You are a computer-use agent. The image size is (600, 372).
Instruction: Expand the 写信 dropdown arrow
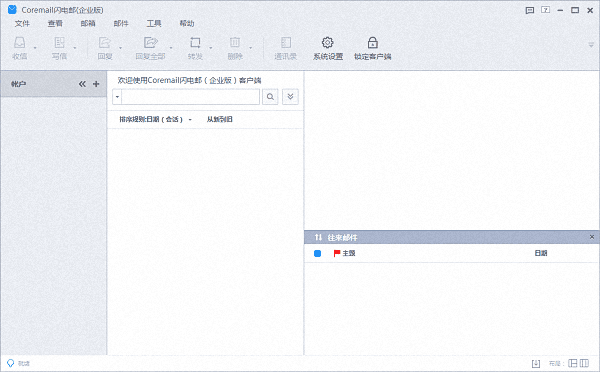click(x=75, y=48)
